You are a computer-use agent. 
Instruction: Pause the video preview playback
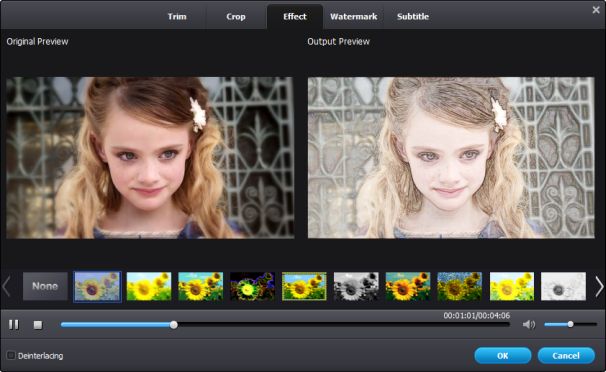[14, 324]
